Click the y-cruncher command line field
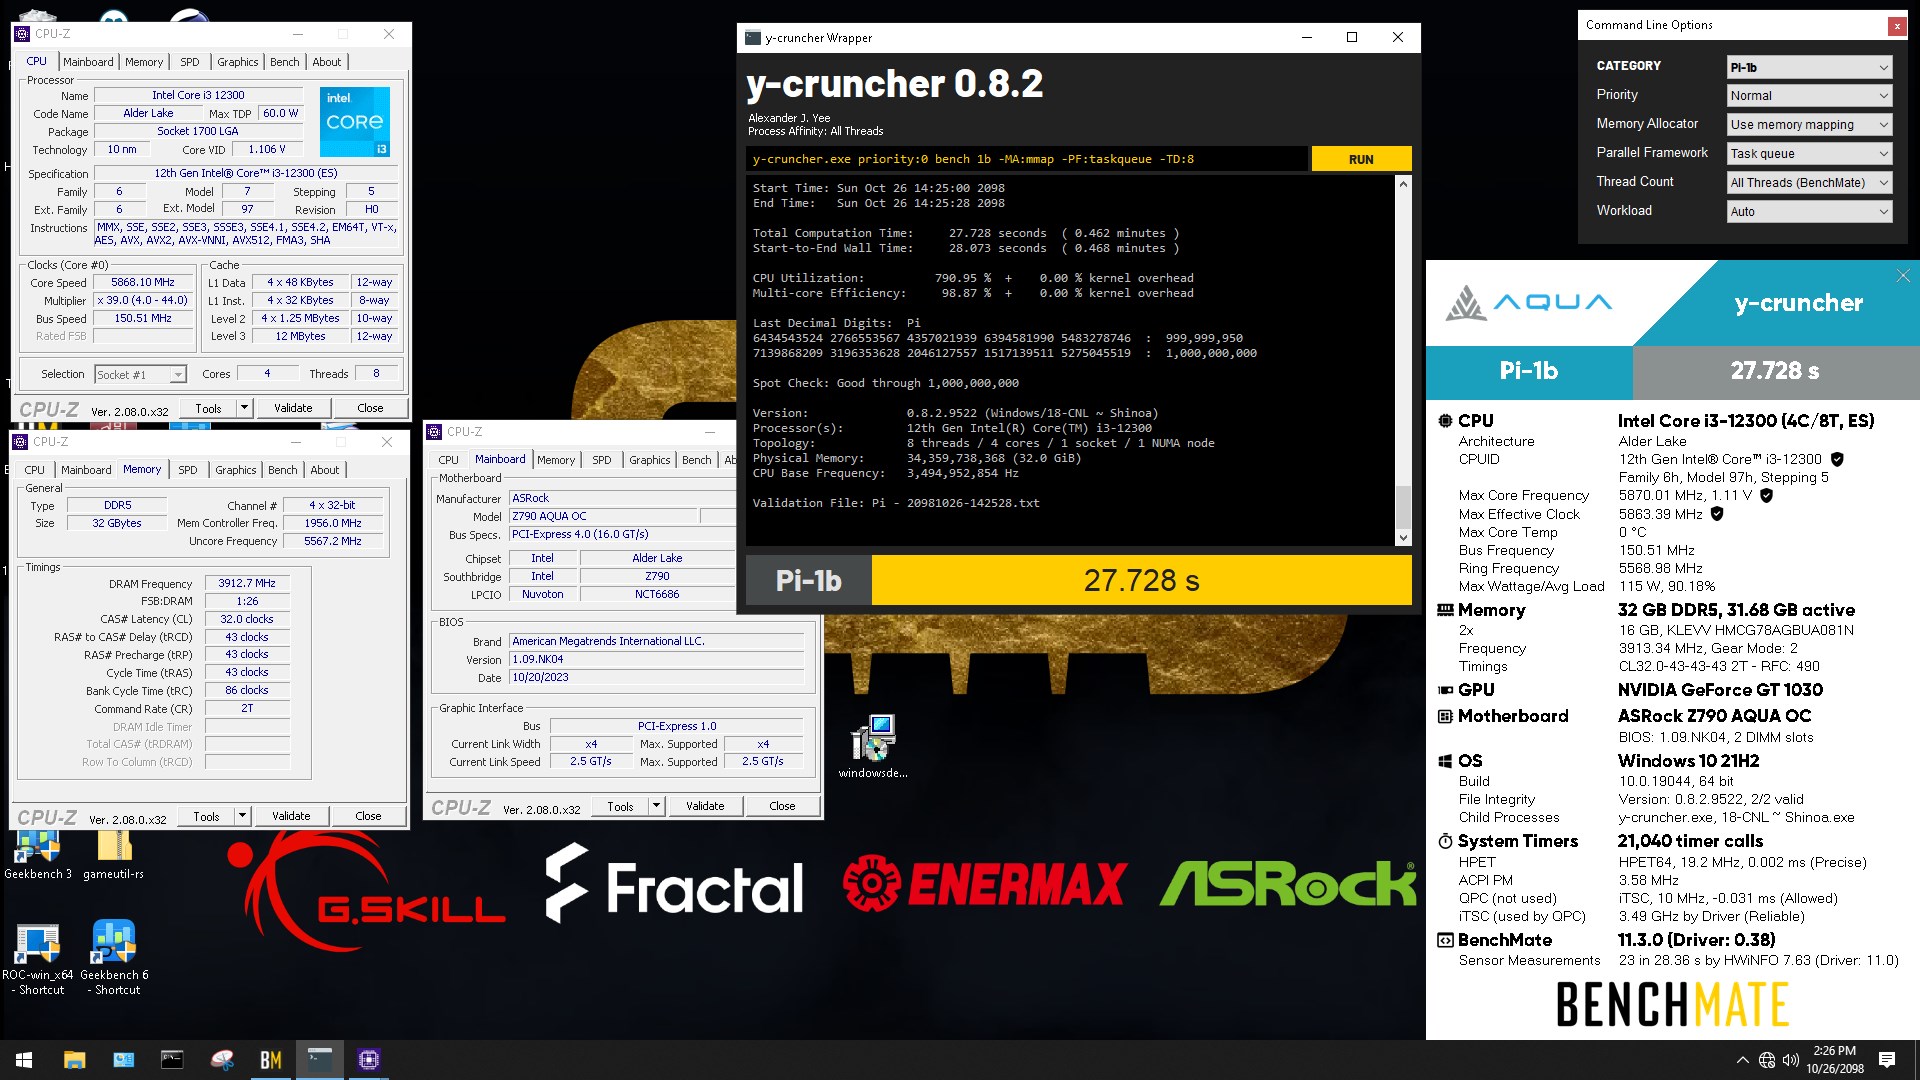Viewport: 1920px width, 1080px height. (1026, 159)
